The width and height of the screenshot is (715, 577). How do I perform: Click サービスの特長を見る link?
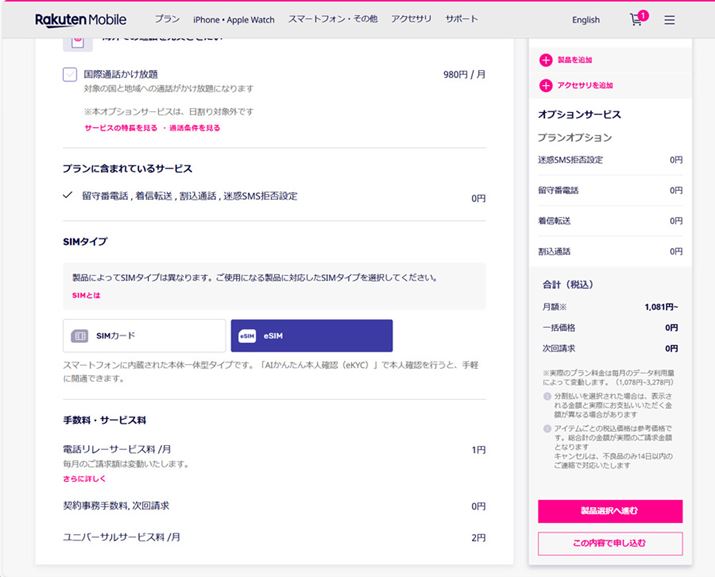click(x=119, y=128)
